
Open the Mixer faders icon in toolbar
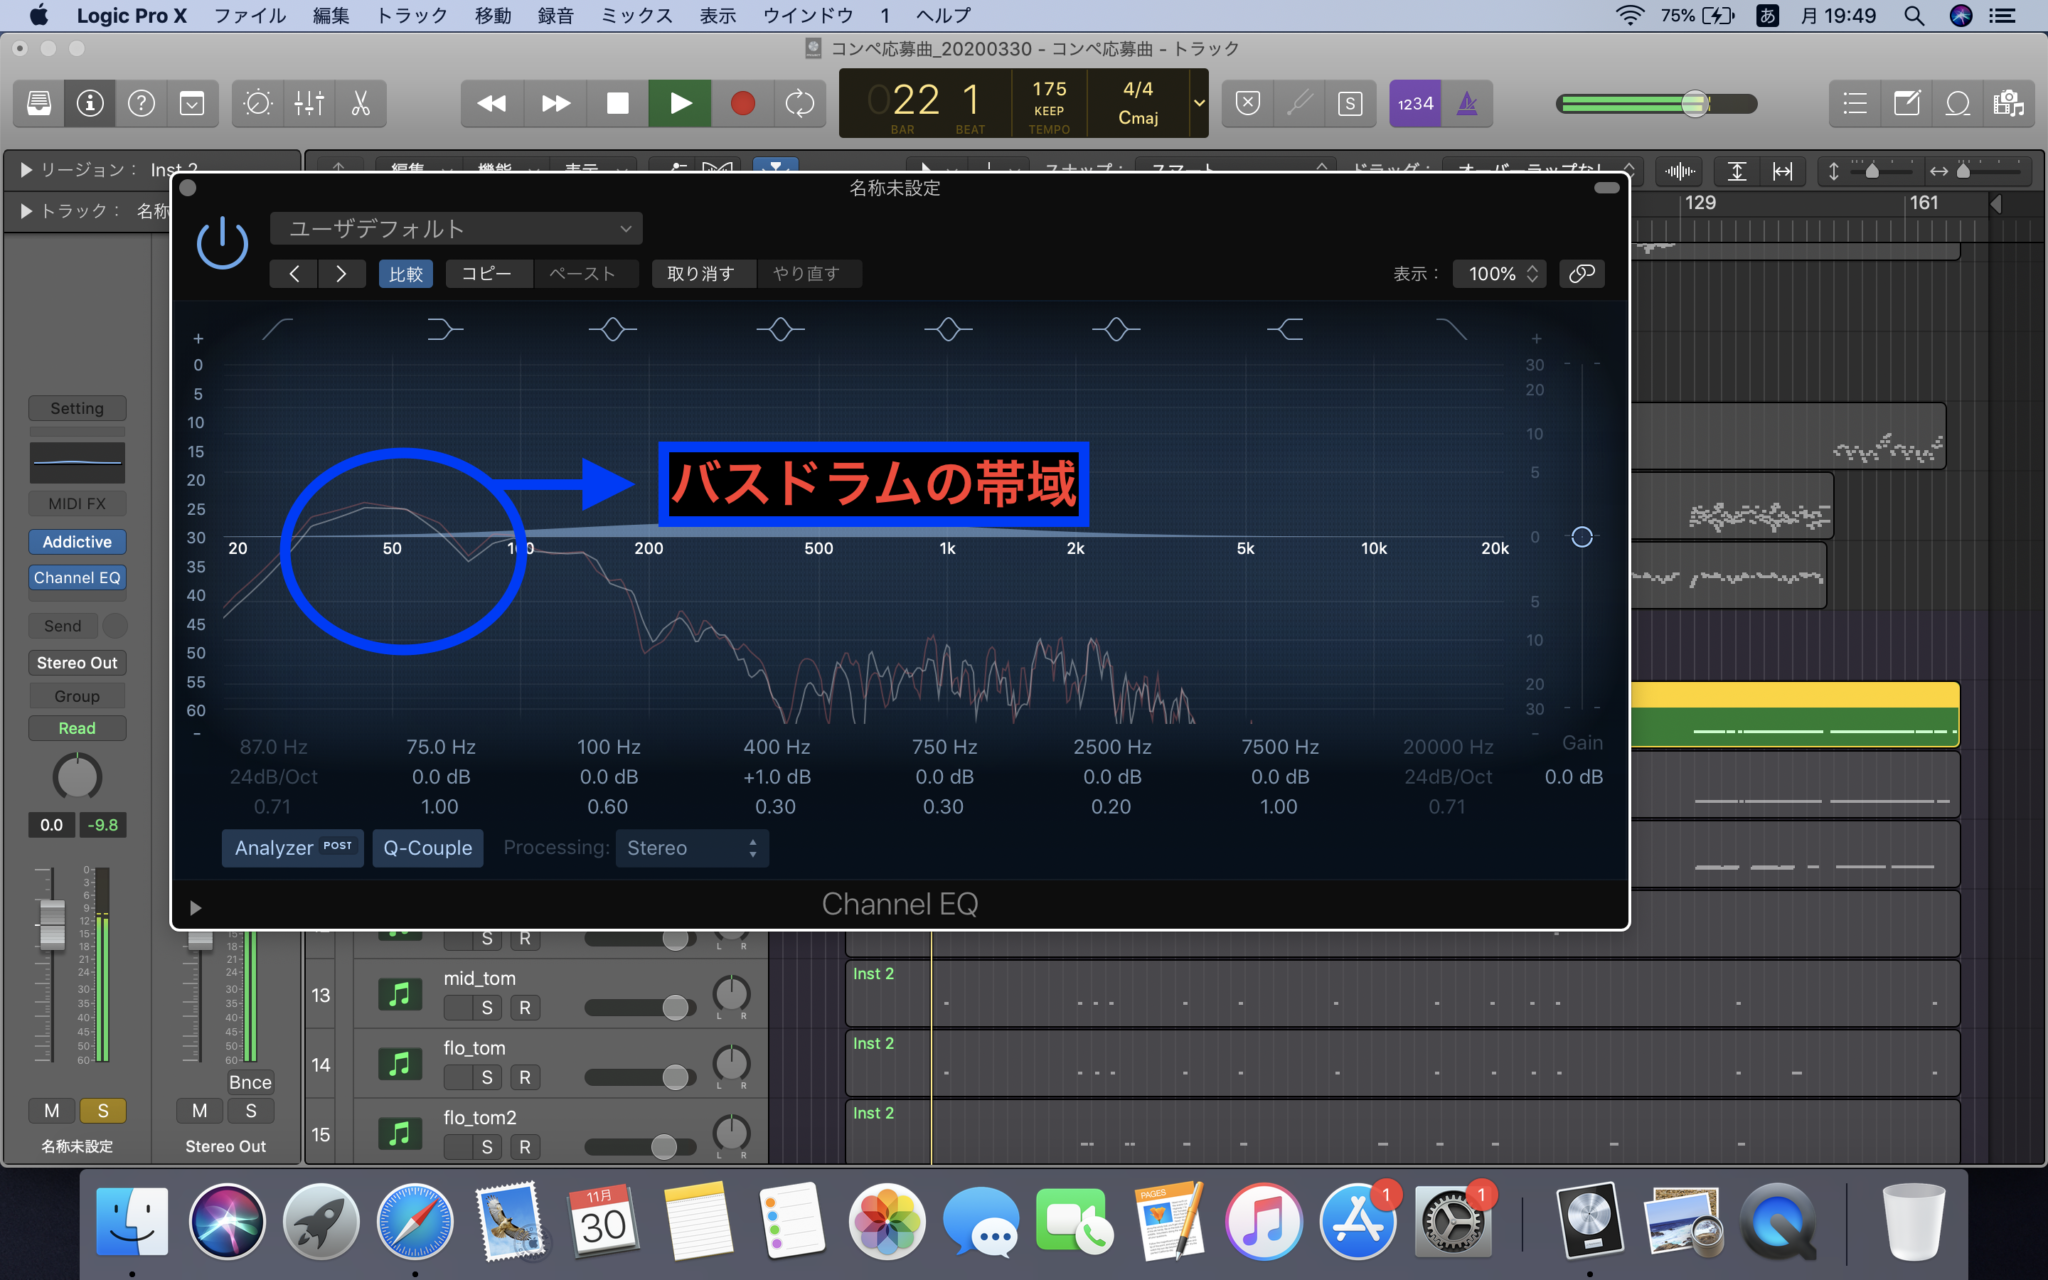tap(309, 103)
